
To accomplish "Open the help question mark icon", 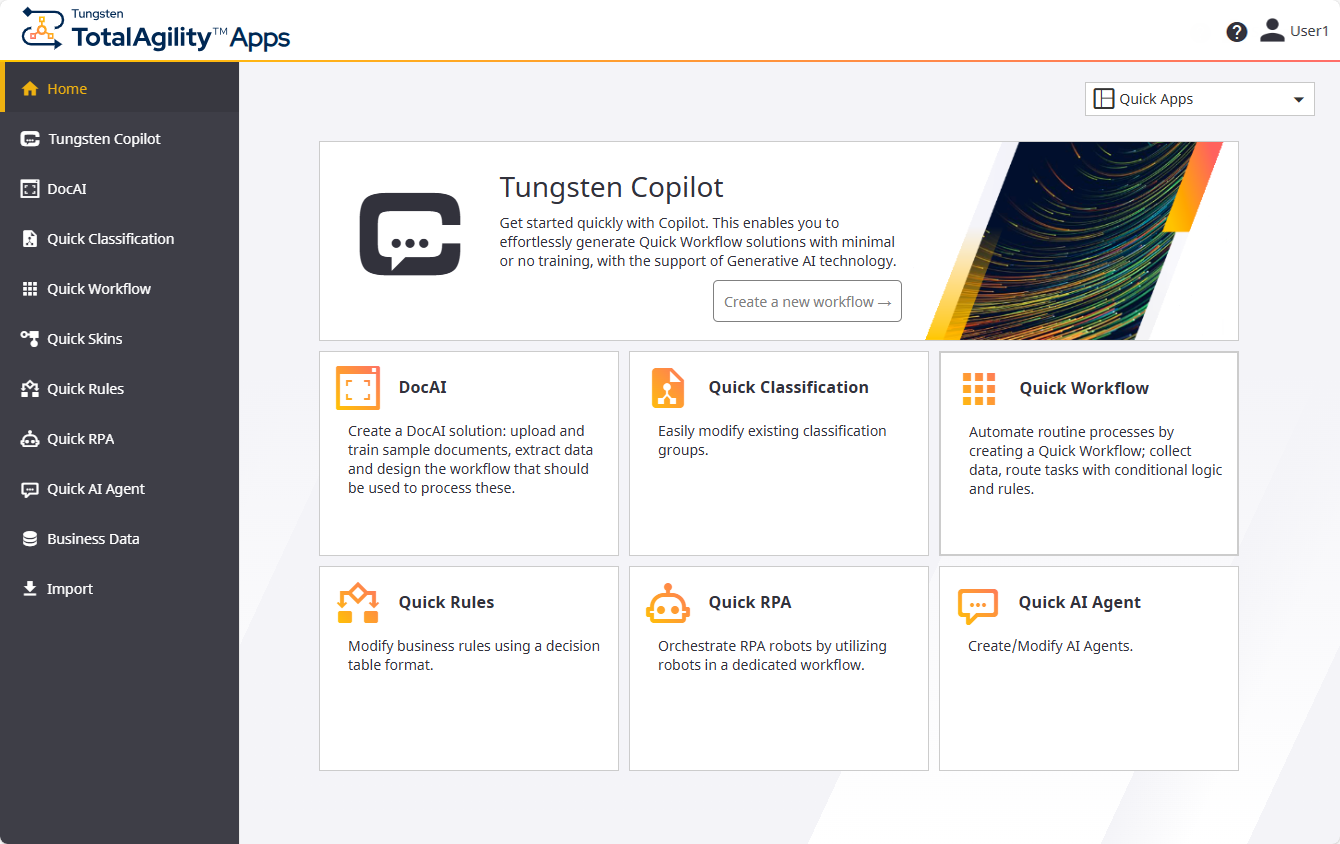I will 1236,31.
